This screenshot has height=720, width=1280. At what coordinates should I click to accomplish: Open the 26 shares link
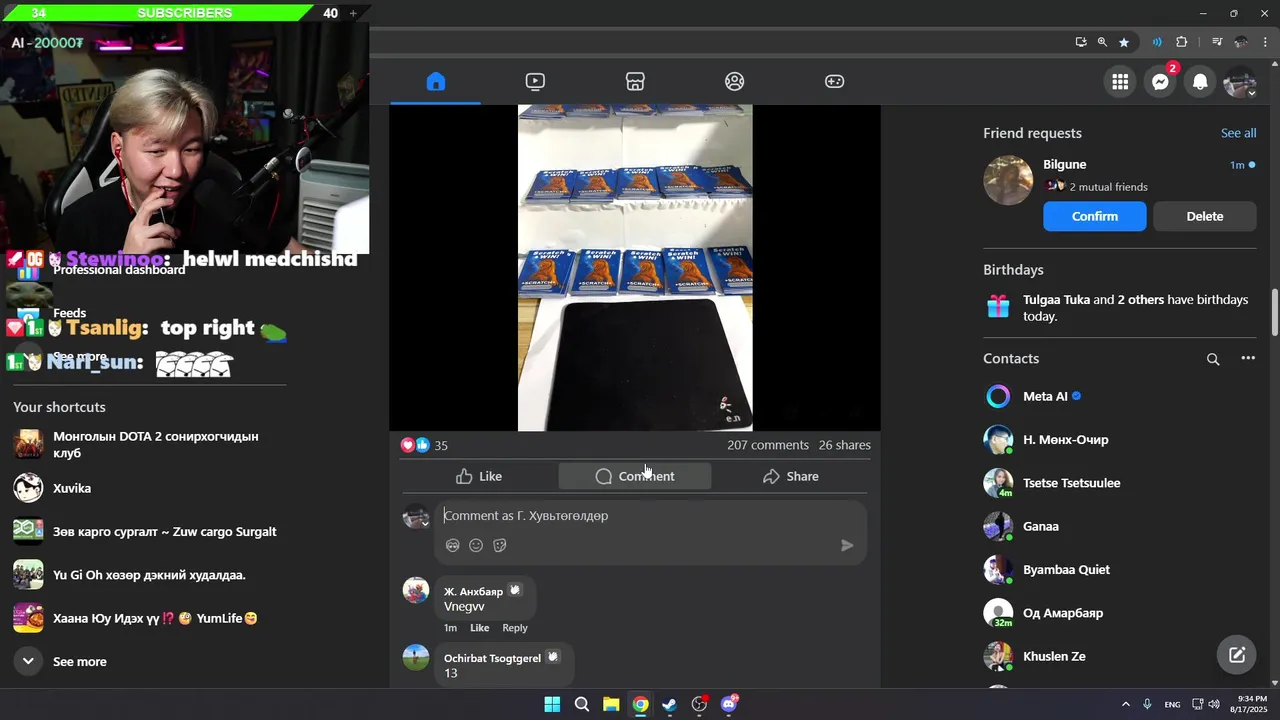coord(845,445)
